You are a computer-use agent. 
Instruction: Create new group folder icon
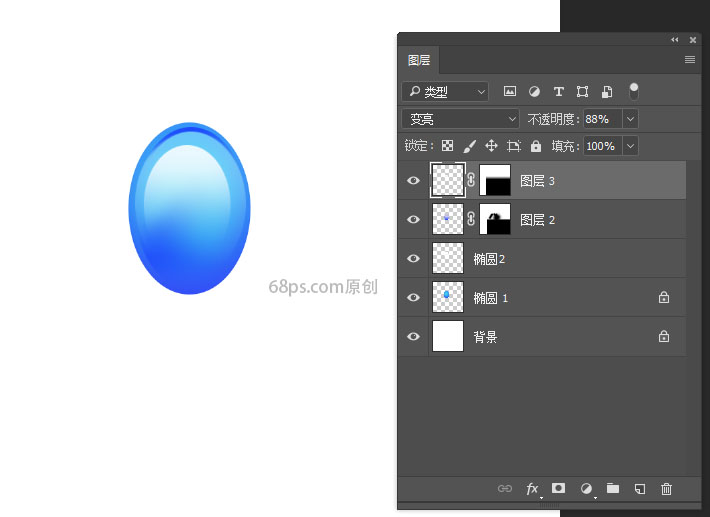[613, 488]
